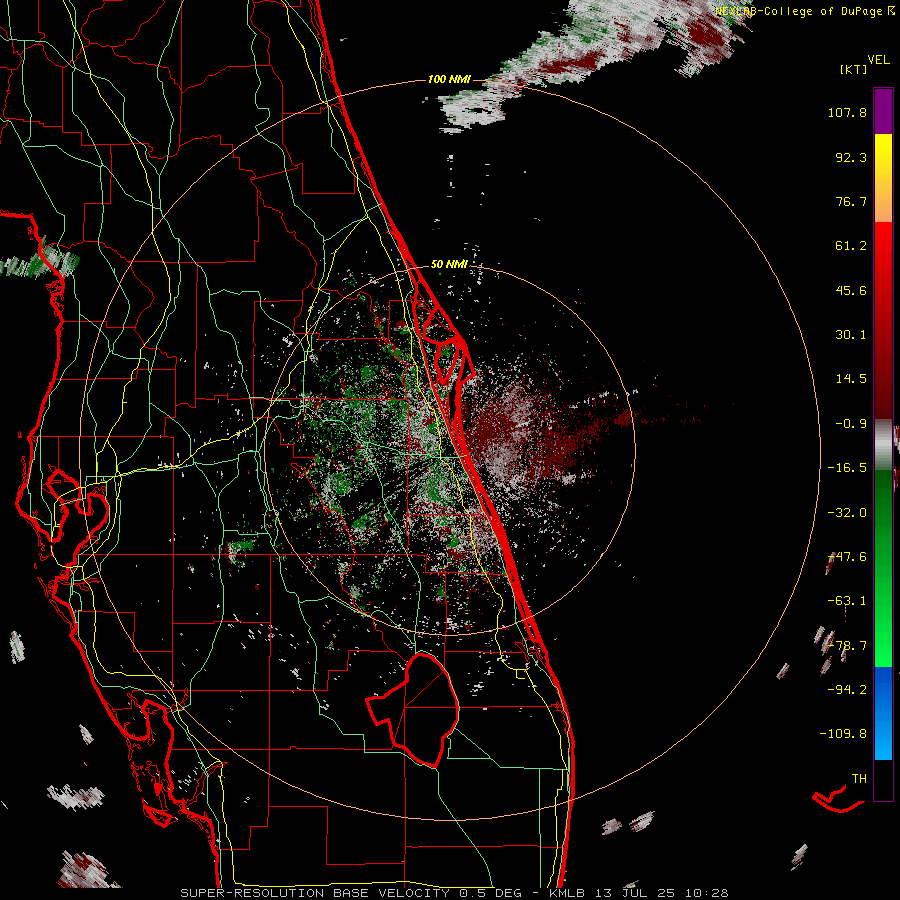
Task: Click the NEXLAB-College of DuPage watermark text
Action: click(x=804, y=11)
